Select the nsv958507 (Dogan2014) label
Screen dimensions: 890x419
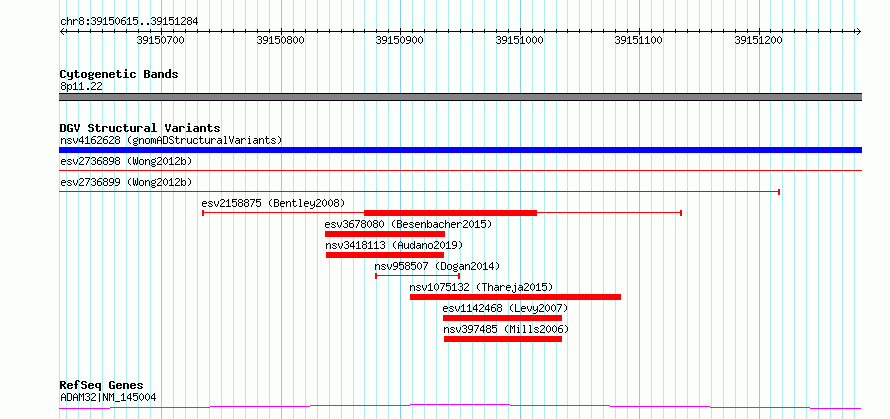pyautogui.click(x=437, y=266)
